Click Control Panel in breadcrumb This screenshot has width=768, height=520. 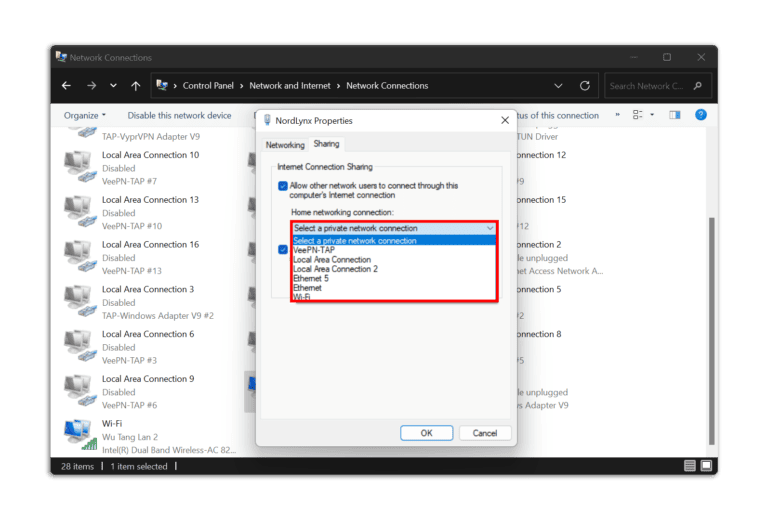[x=208, y=86]
